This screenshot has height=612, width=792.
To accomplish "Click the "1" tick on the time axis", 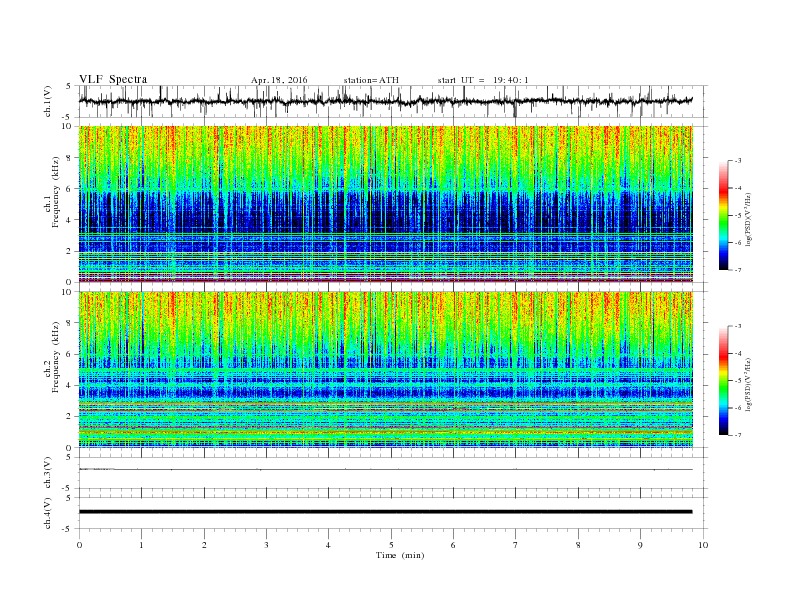I will 141,545.
